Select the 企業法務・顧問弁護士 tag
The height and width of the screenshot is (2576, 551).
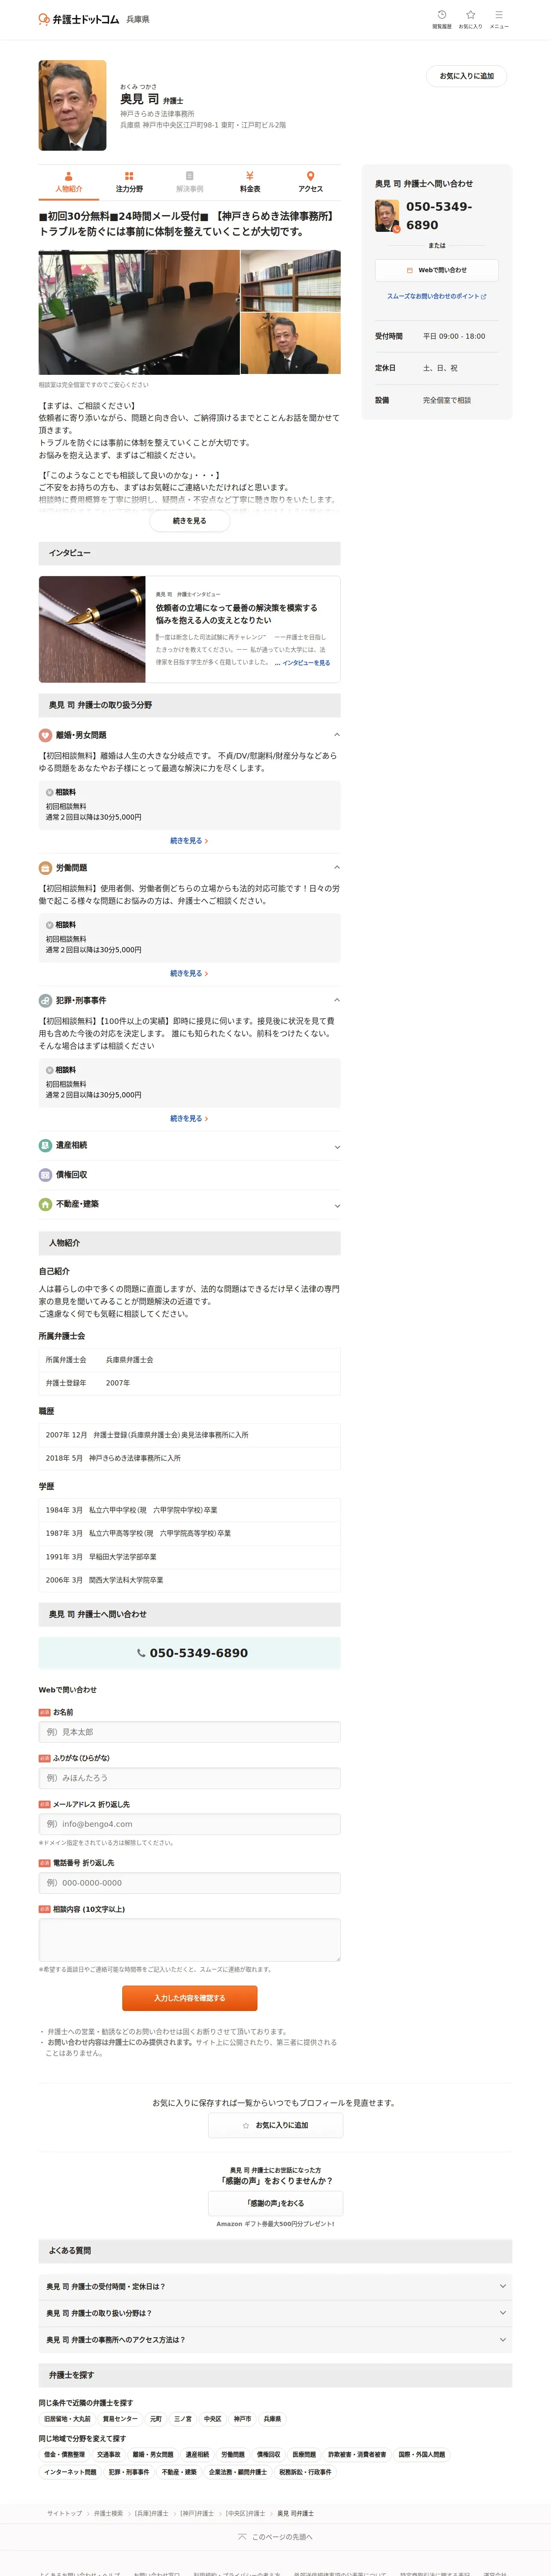tap(238, 2472)
